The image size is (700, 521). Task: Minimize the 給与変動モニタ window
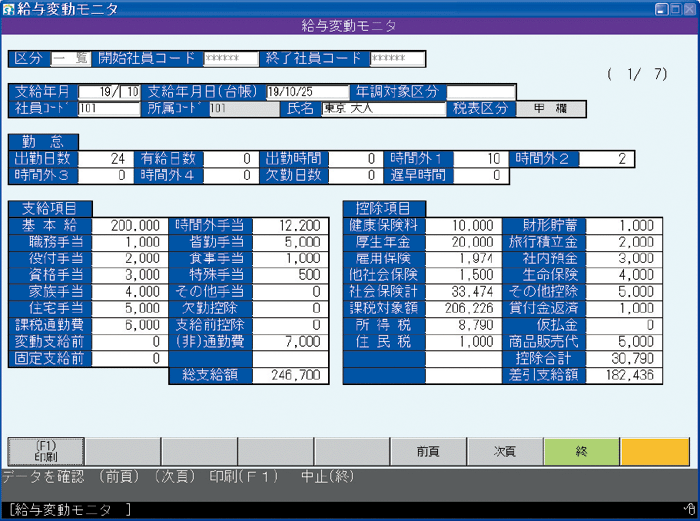[662, 8]
